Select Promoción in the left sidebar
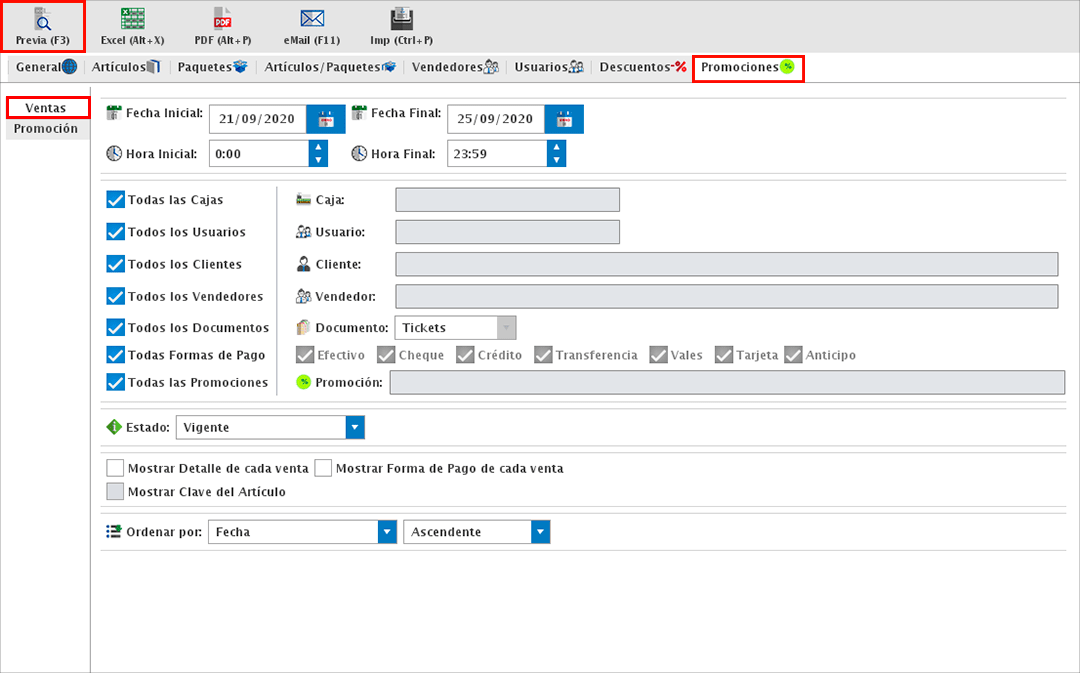Viewport: 1080px width, 673px height. pyautogui.click(x=46, y=129)
